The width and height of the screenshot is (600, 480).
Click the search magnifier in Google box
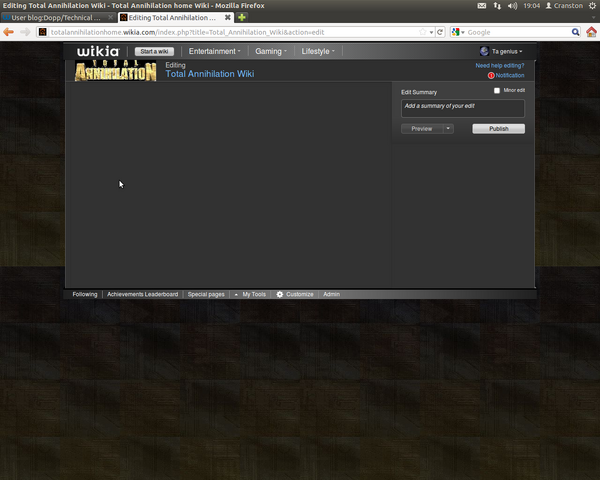575,32
